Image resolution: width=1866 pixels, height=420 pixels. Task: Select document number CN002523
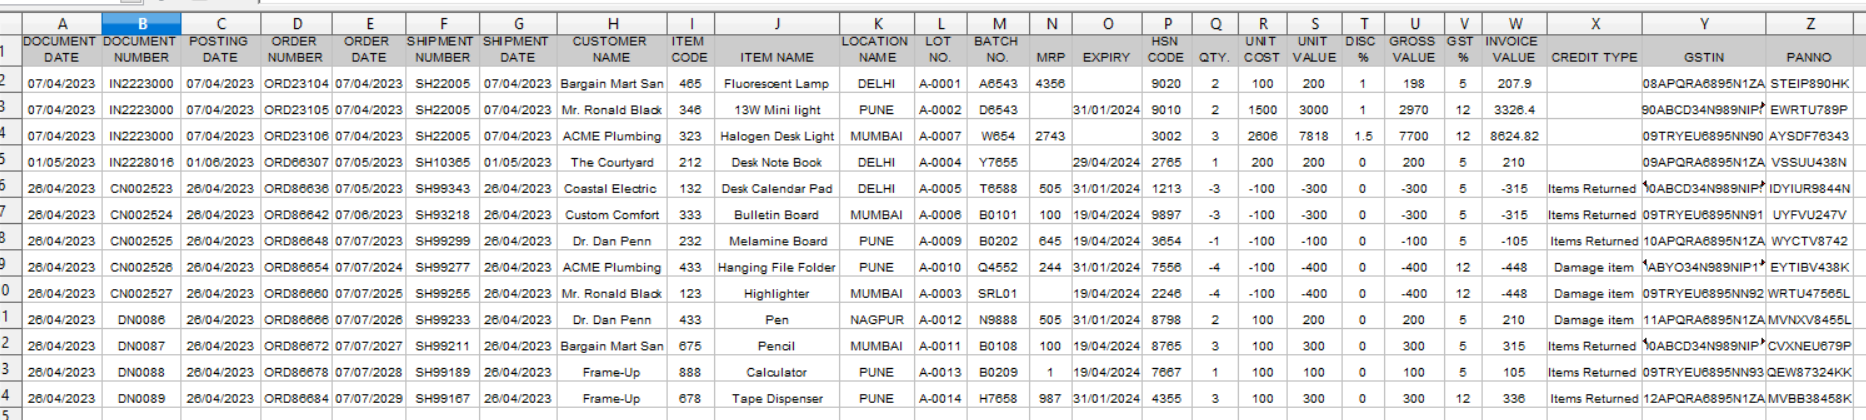[141, 188]
